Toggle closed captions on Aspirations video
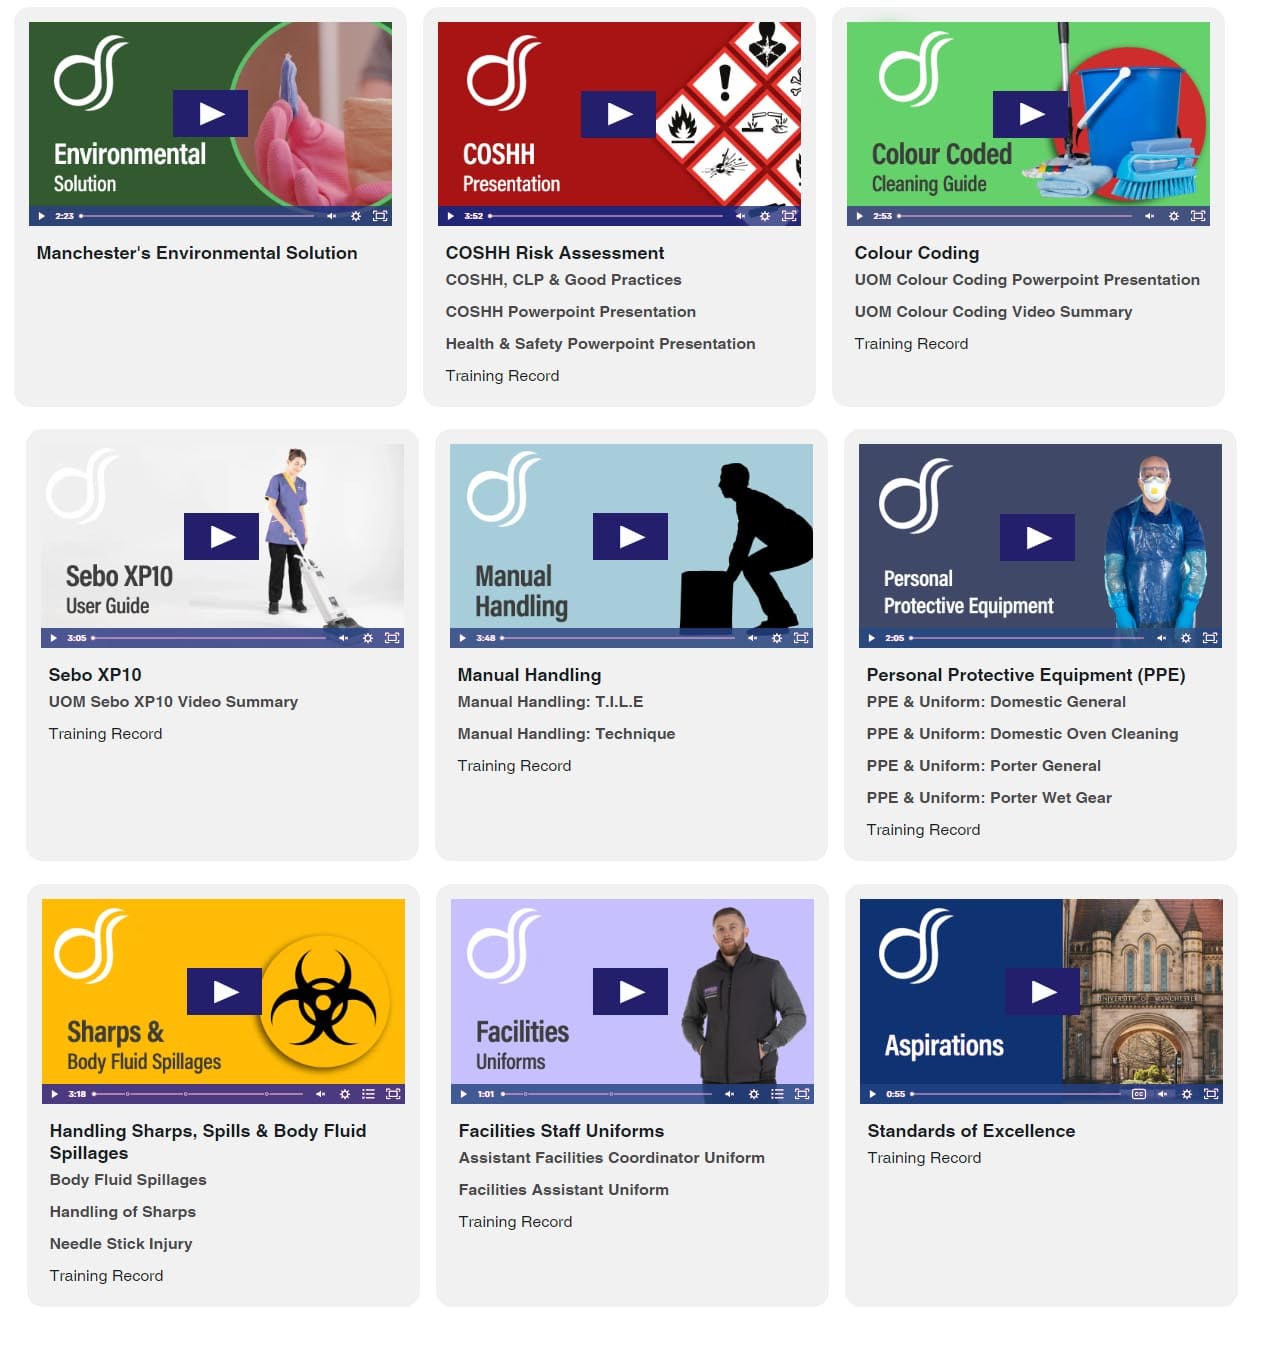Screen dimensions: 1270x1352 [1138, 1094]
